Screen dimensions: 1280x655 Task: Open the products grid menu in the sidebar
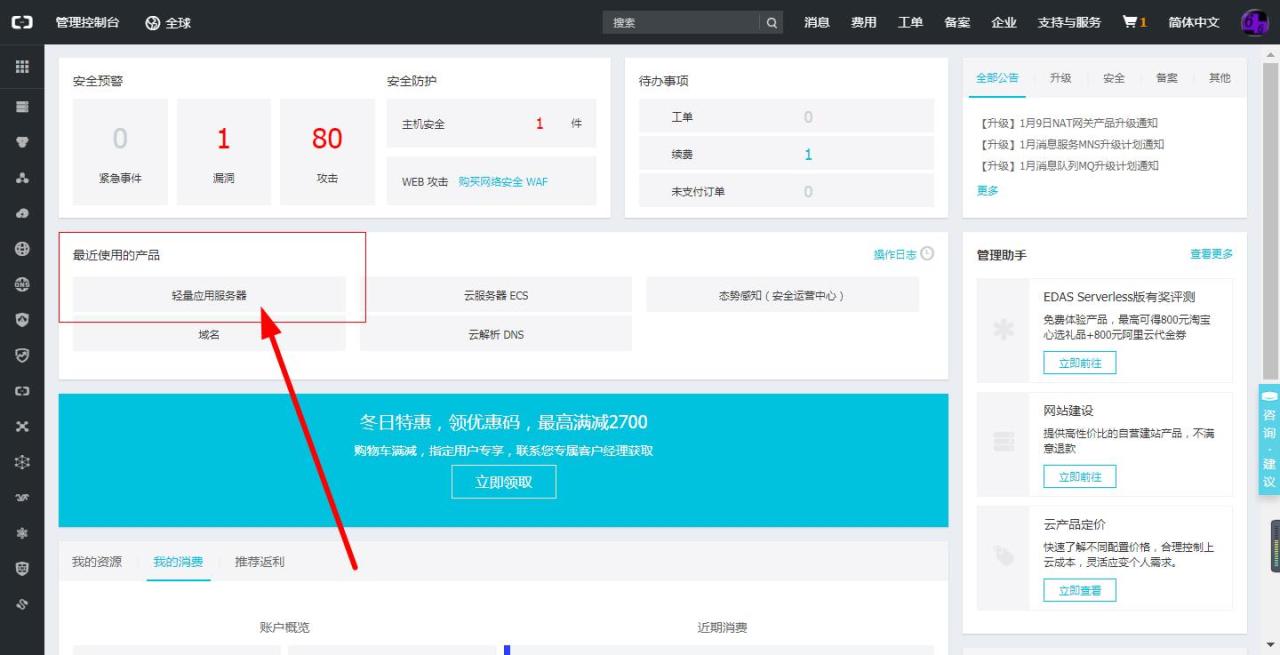coord(22,67)
